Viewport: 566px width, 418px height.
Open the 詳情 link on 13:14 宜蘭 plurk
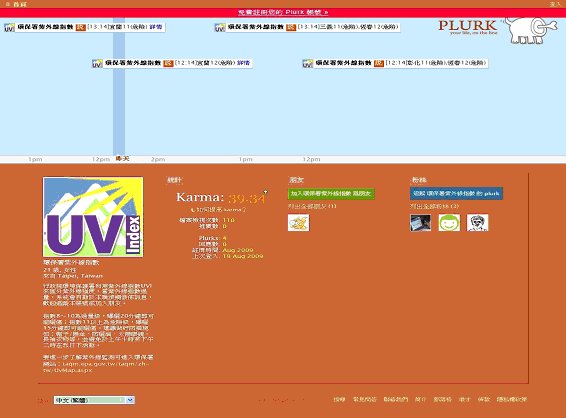[x=156, y=27]
